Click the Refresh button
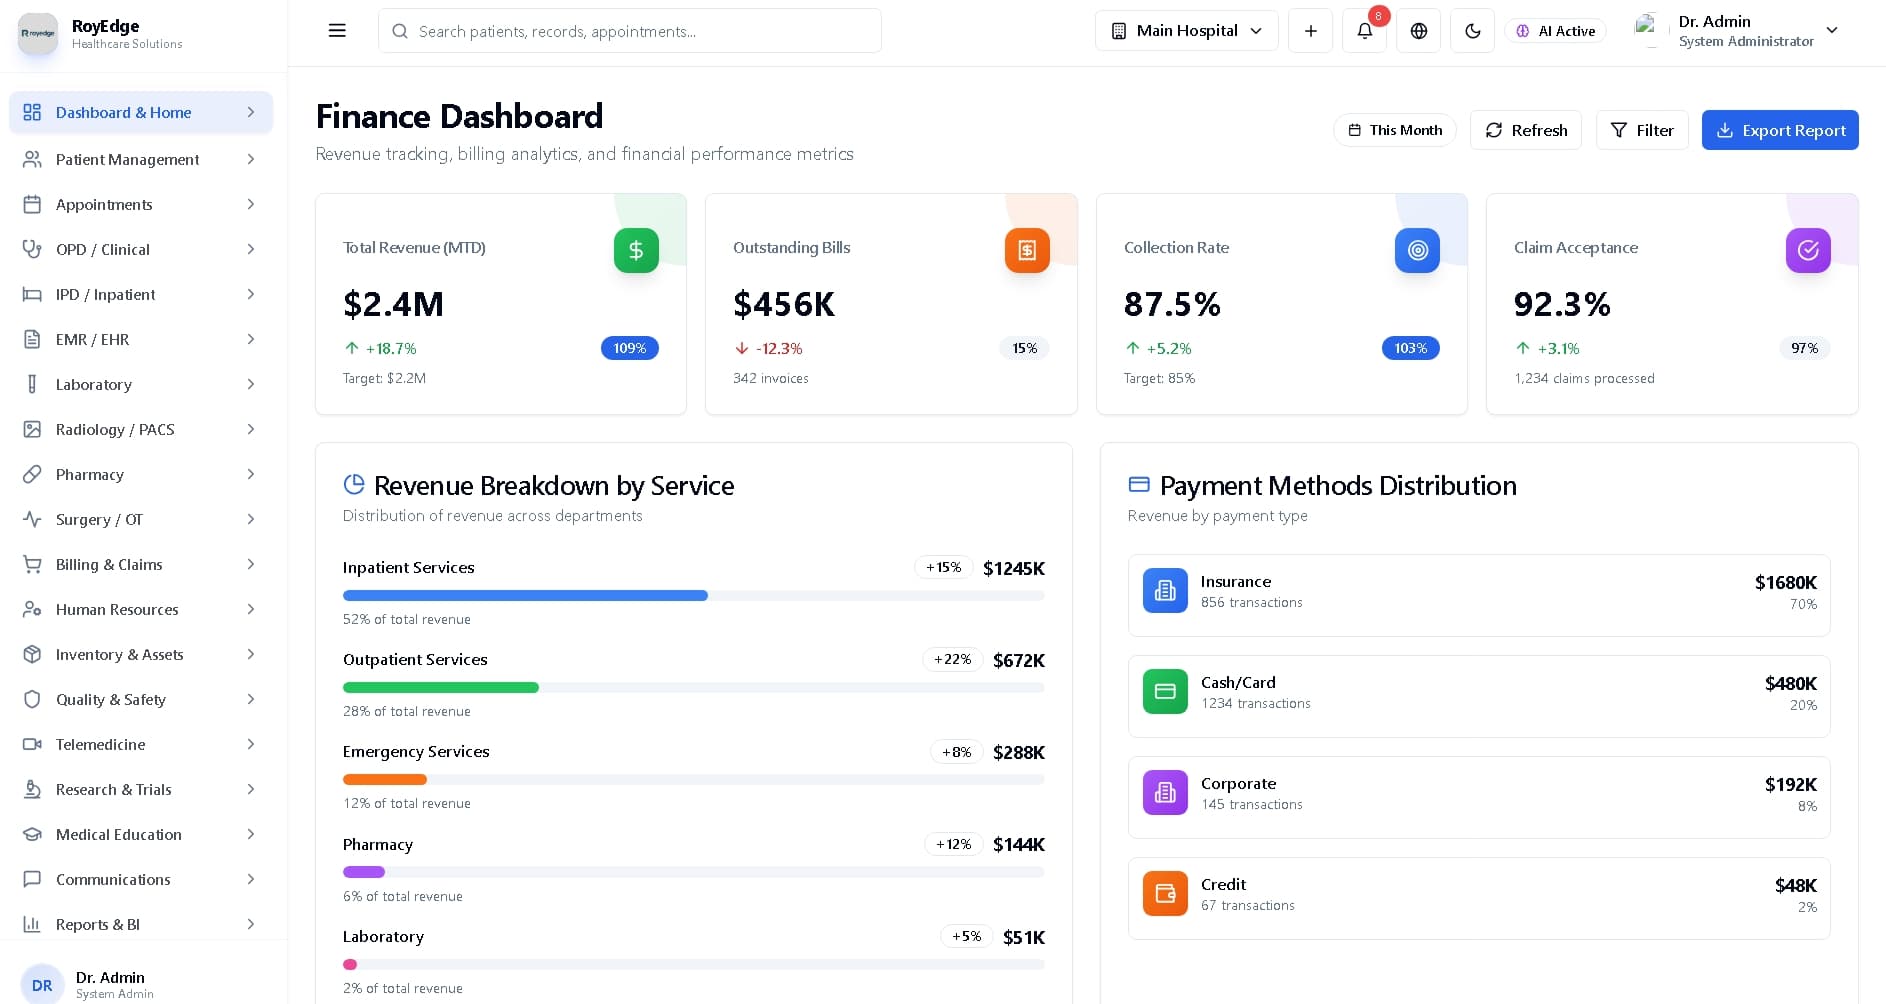Viewport: 1886px width, 1004px height. point(1526,130)
